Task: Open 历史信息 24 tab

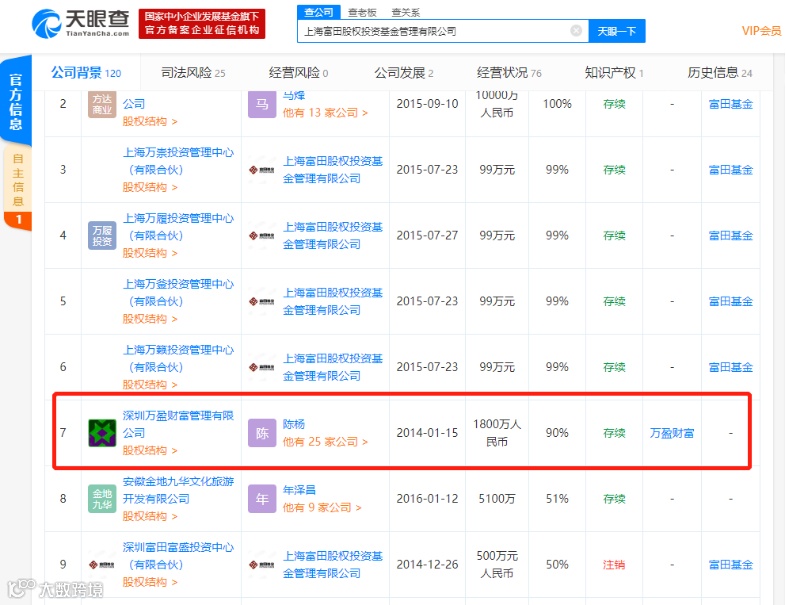Action: pyautogui.click(x=720, y=73)
